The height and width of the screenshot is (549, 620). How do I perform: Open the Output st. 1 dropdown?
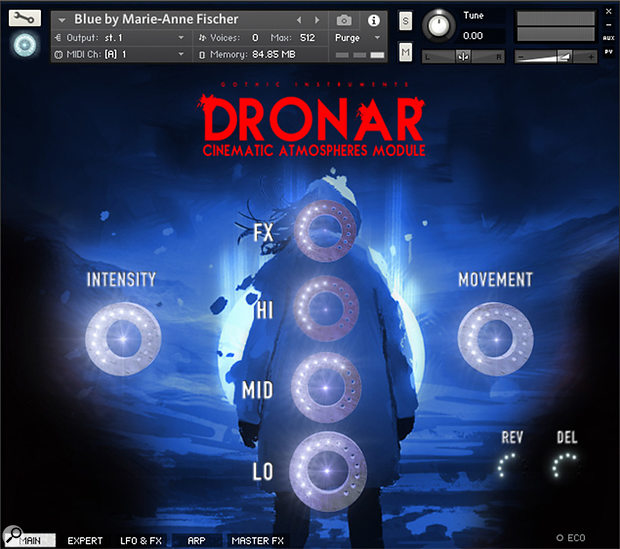pos(119,38)
